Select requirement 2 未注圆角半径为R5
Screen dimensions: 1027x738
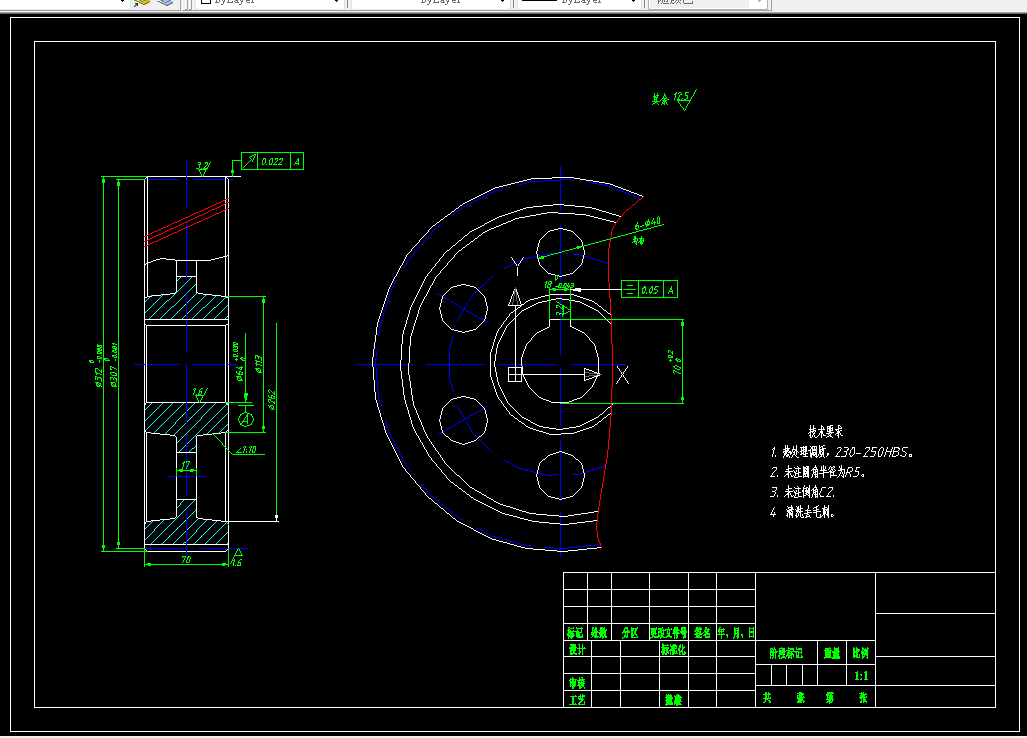pyautogui.click(x=817, y=472)
